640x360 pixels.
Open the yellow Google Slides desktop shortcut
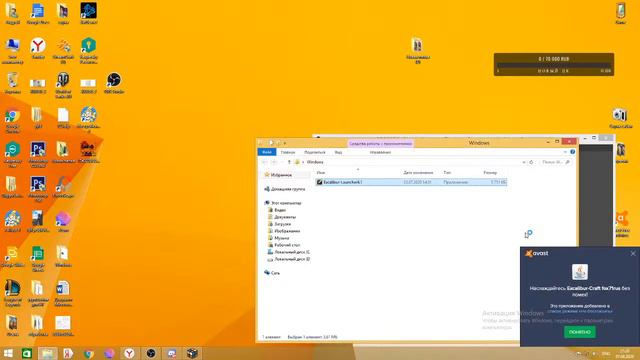(x=12, y=255)
